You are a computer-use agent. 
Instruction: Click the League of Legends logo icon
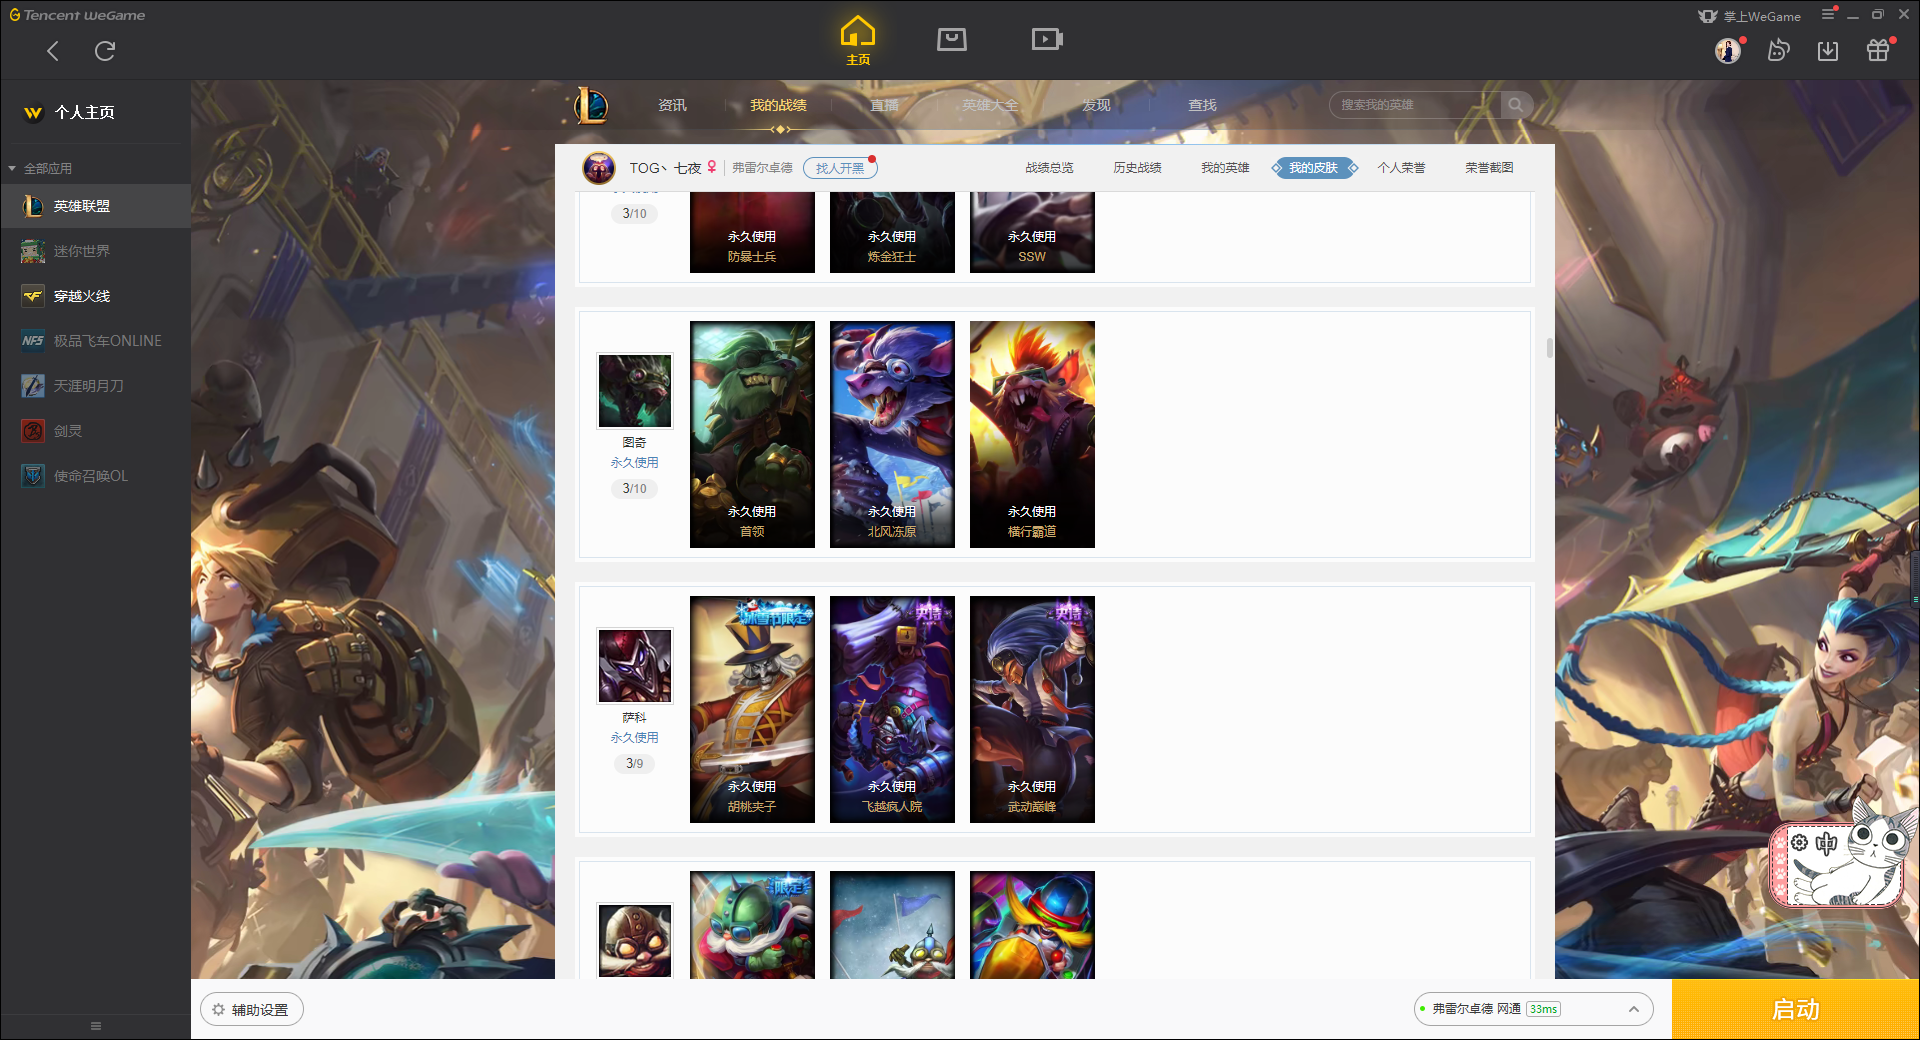tap(590, 105)
